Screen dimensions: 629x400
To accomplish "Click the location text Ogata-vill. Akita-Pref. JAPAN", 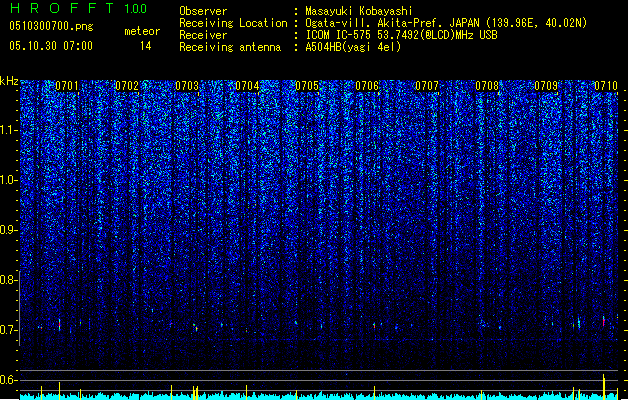I will (393, 23).
